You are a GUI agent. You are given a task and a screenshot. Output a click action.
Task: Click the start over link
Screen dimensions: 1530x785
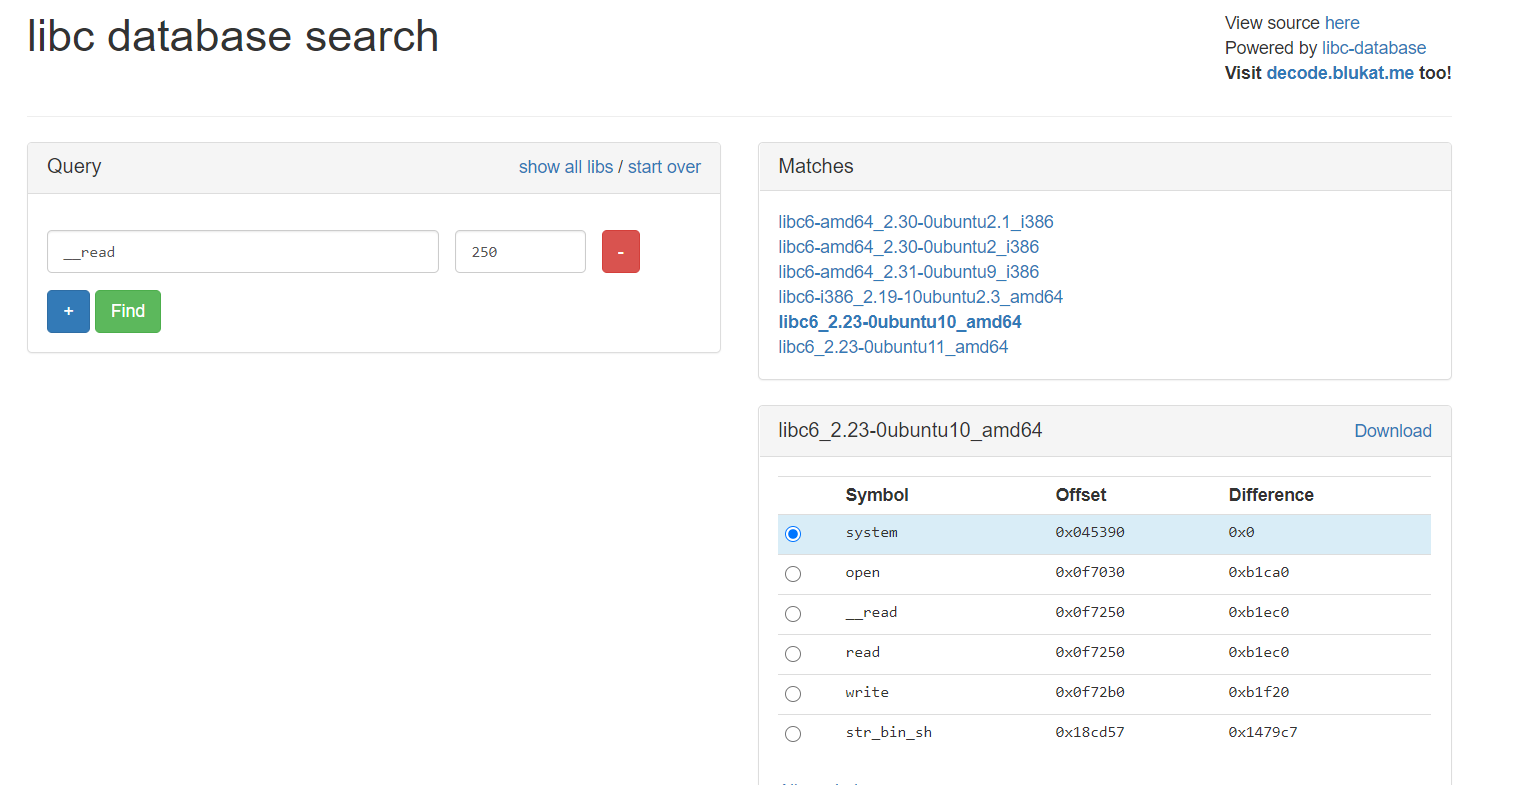click(x=664, y=167)
